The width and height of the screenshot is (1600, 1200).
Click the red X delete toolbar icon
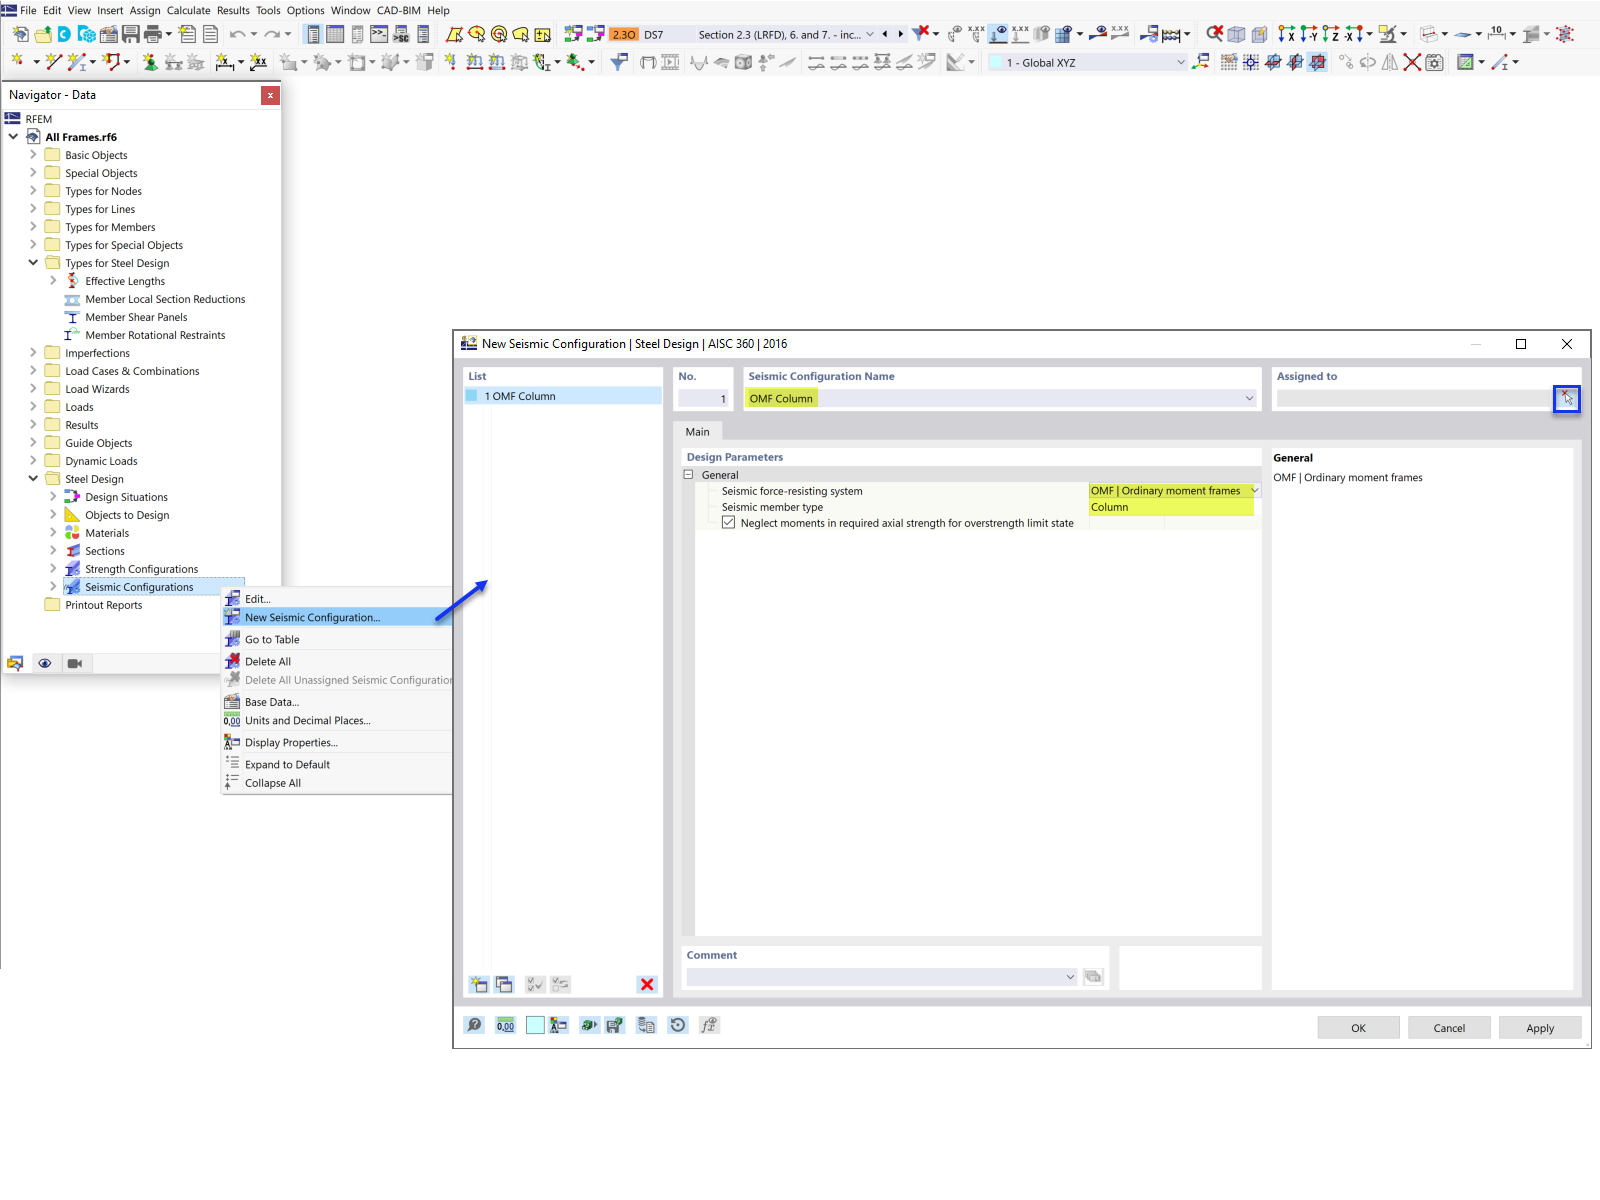point(1412,62)
